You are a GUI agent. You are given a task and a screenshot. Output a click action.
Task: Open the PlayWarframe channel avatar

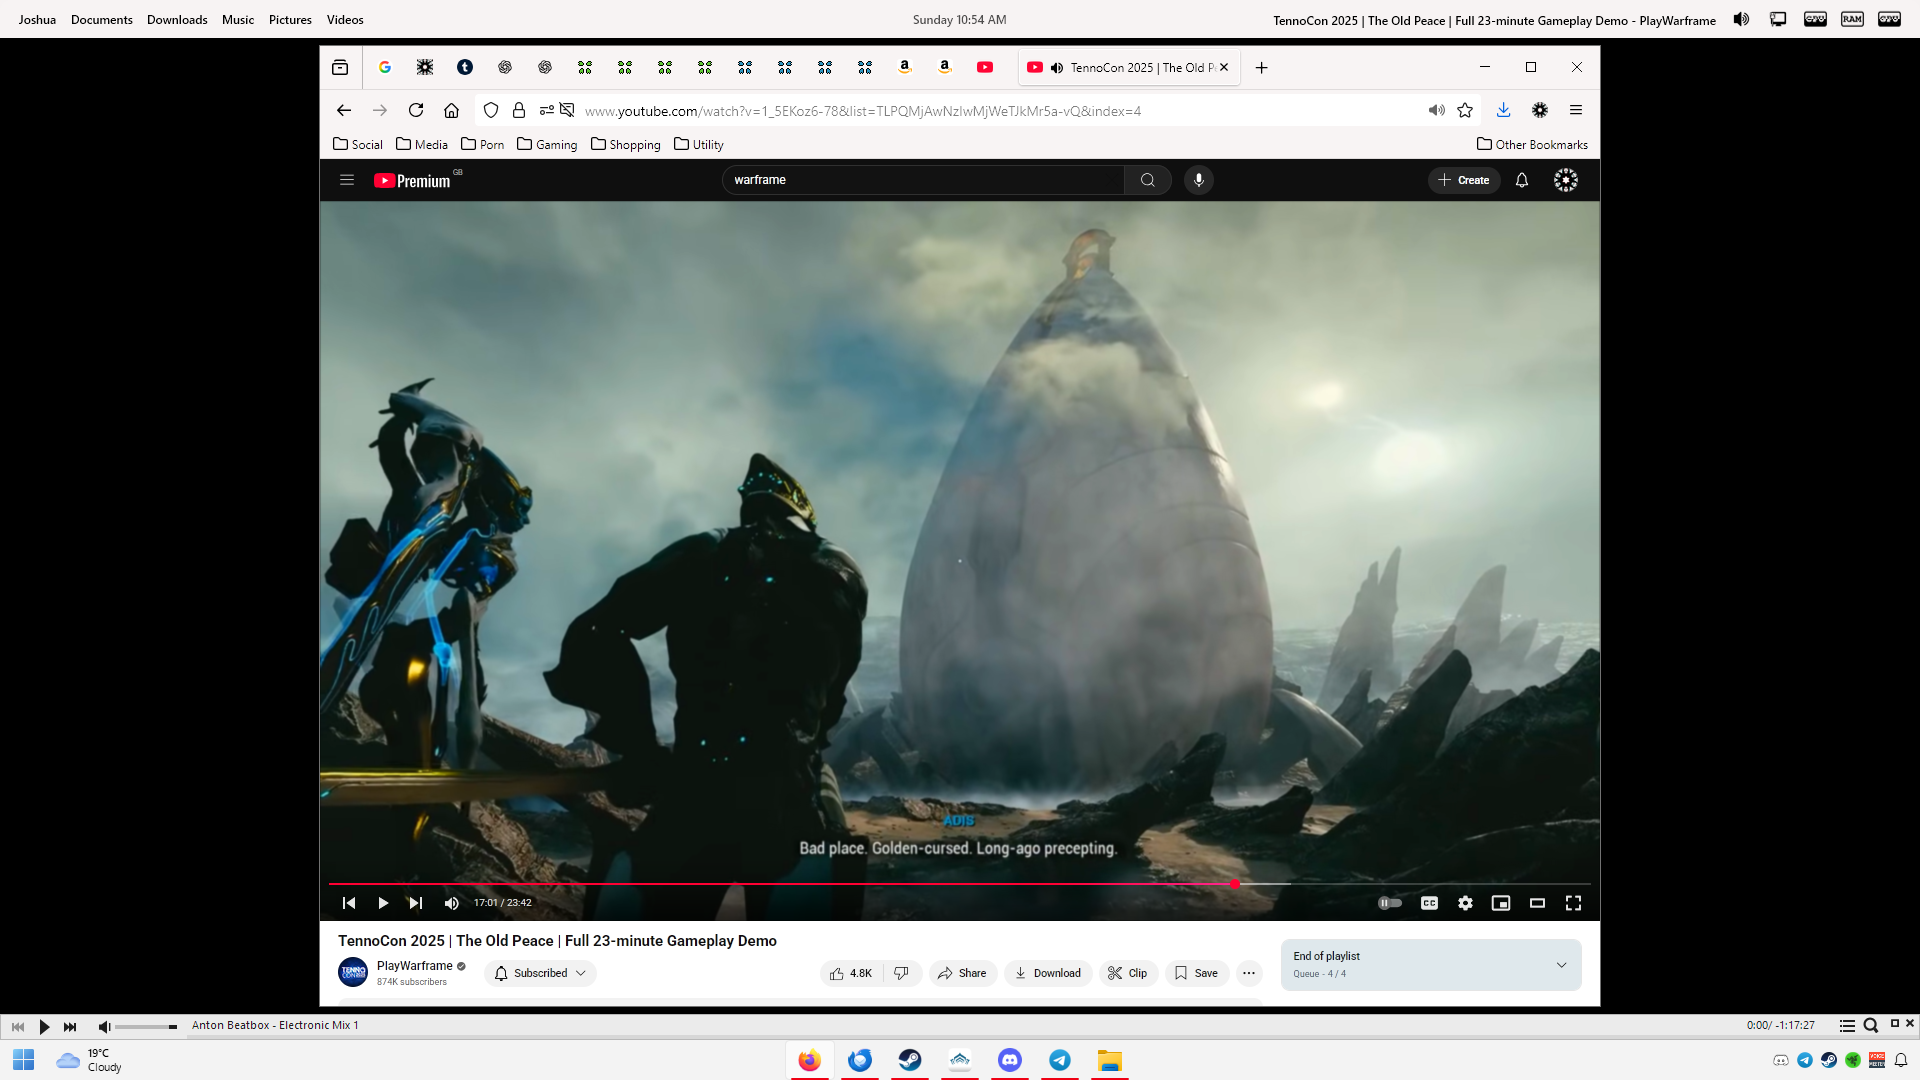pos(353,972)
